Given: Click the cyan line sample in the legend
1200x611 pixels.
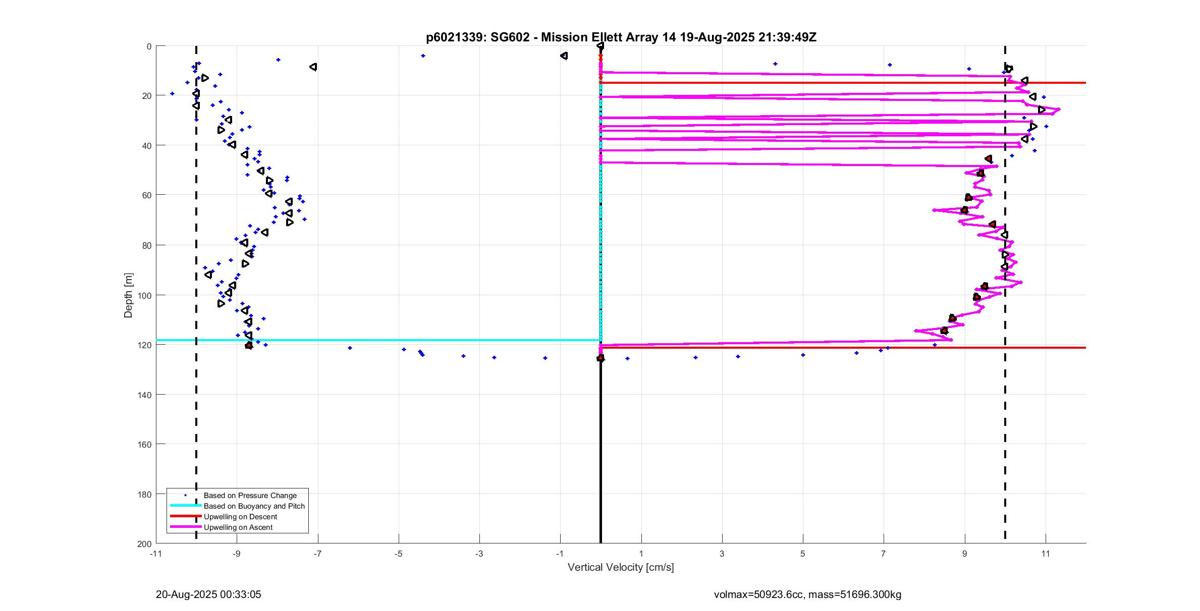Looking at the screenshot, I should coord(185,506).
